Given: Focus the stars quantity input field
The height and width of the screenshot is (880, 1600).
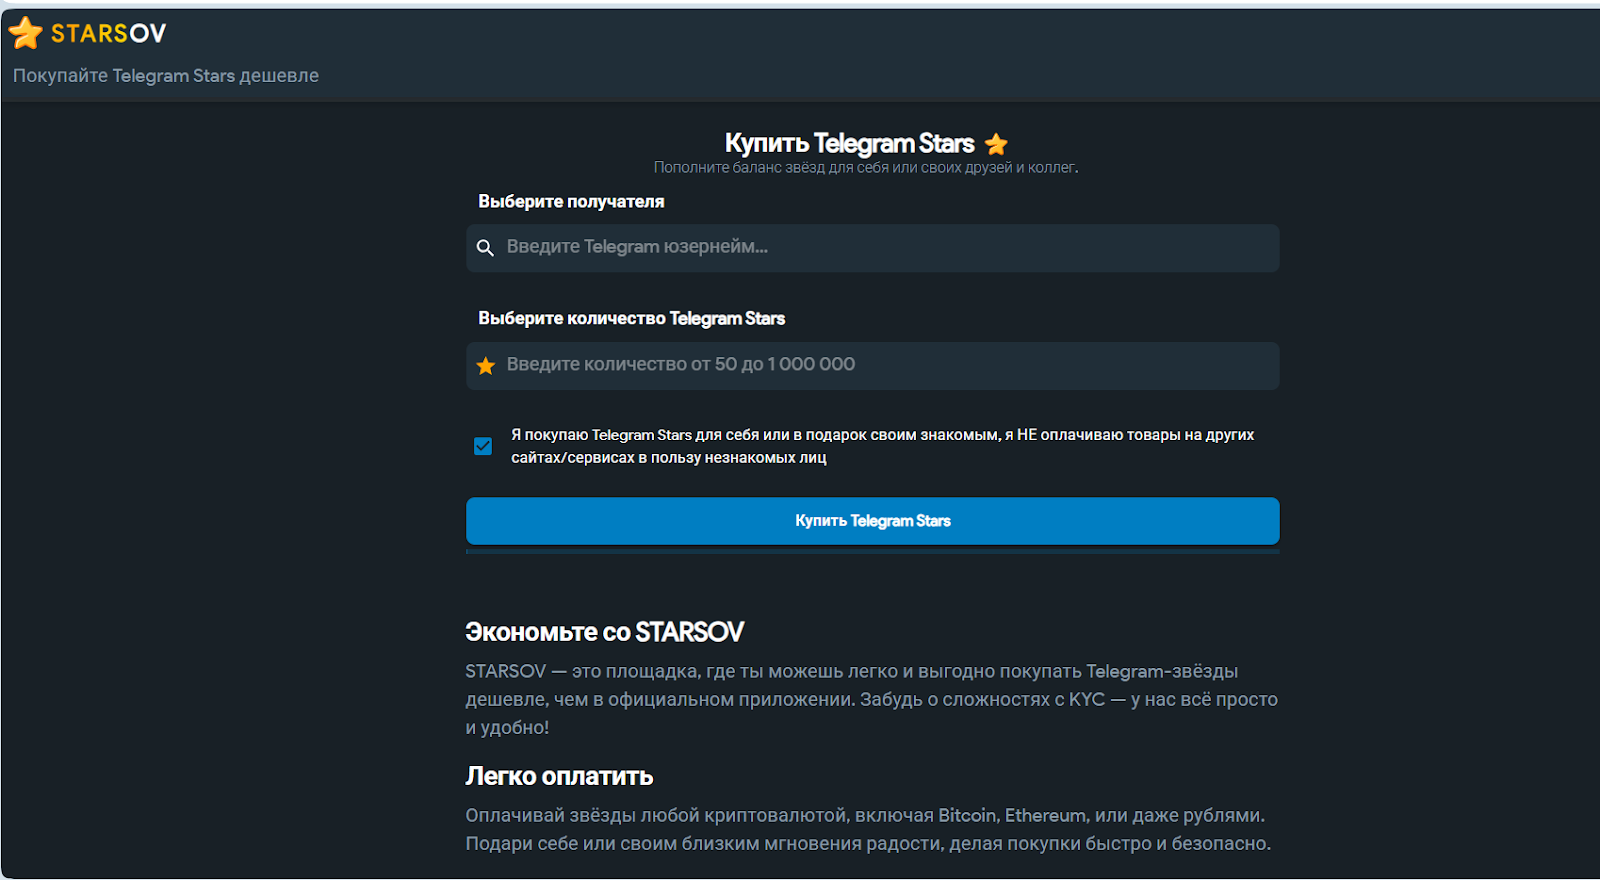Looking at the screenshot, I should (x=880, y=365).
